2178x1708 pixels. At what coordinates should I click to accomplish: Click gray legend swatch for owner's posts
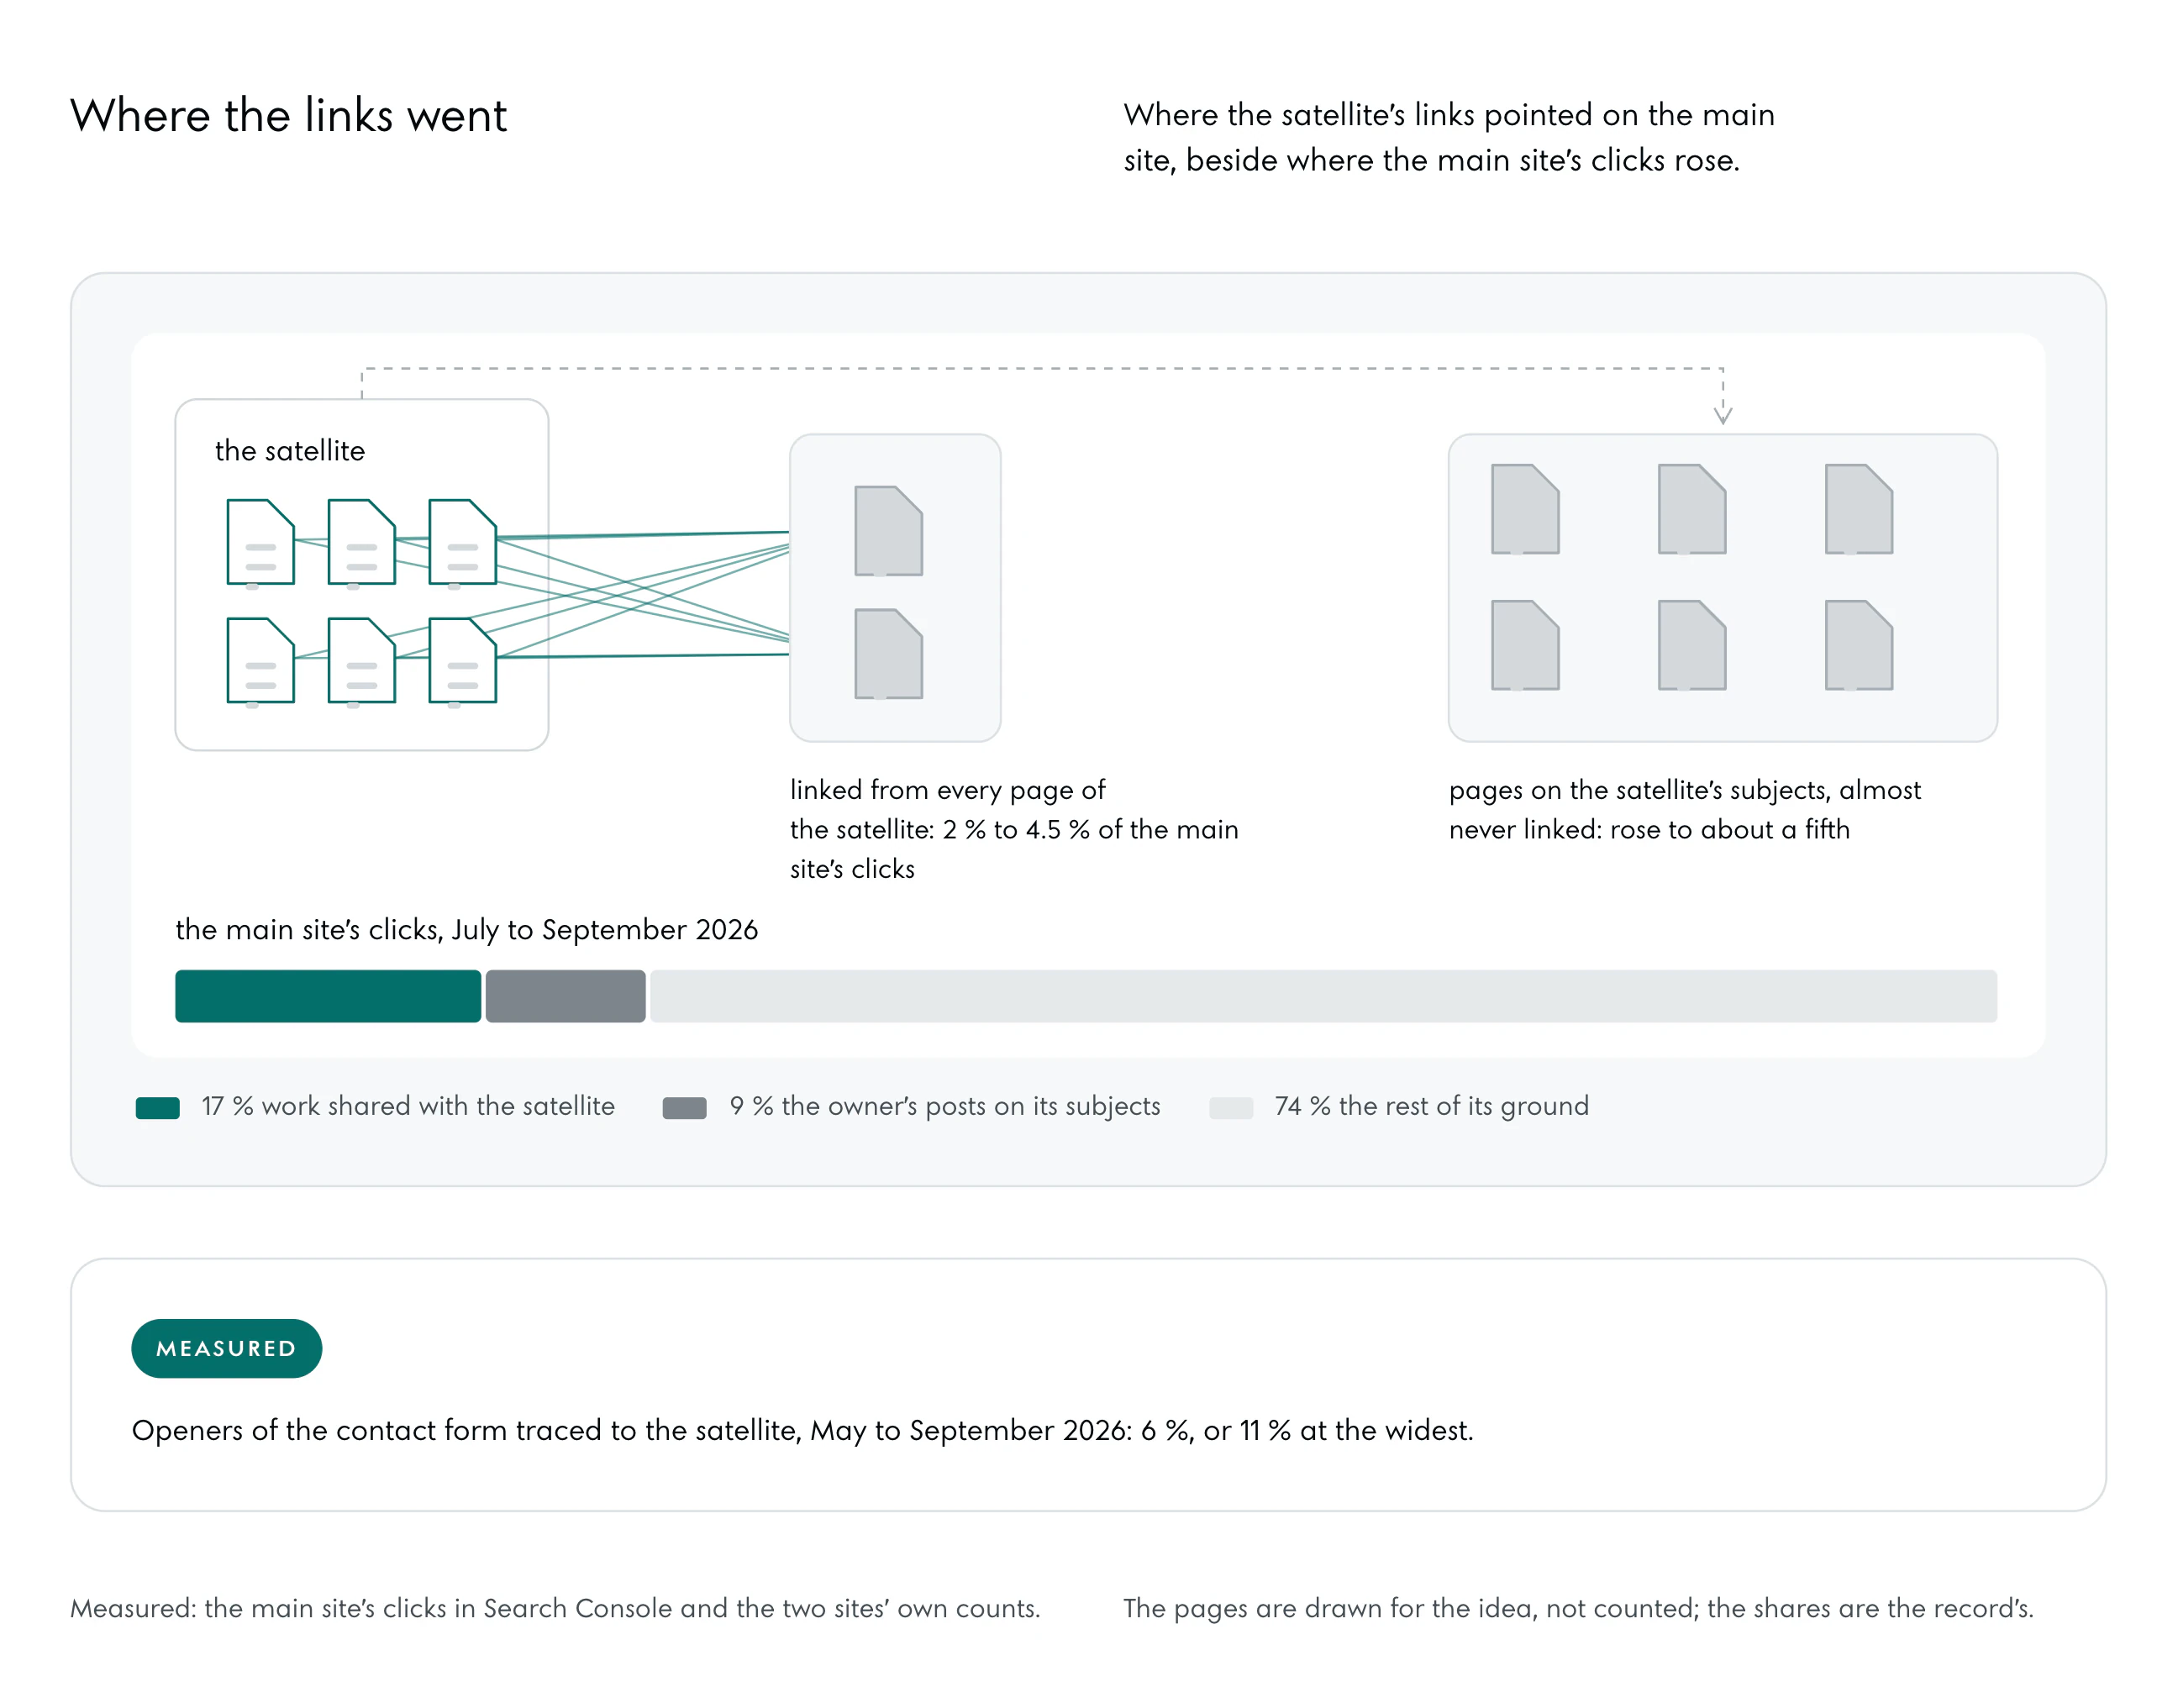(x=684, y=1108)
